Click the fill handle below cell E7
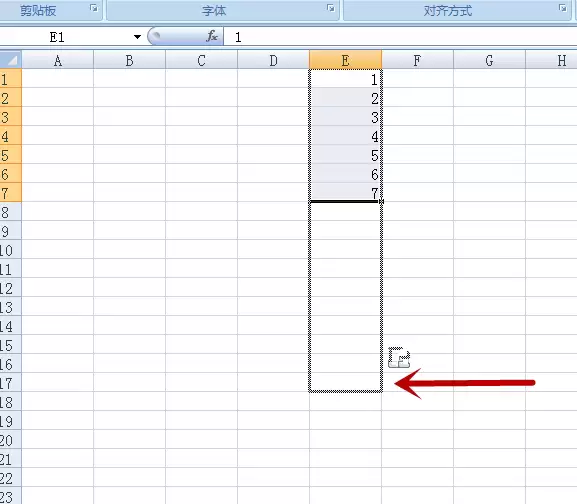Screen dimensions: 577x504 [381, 202]
